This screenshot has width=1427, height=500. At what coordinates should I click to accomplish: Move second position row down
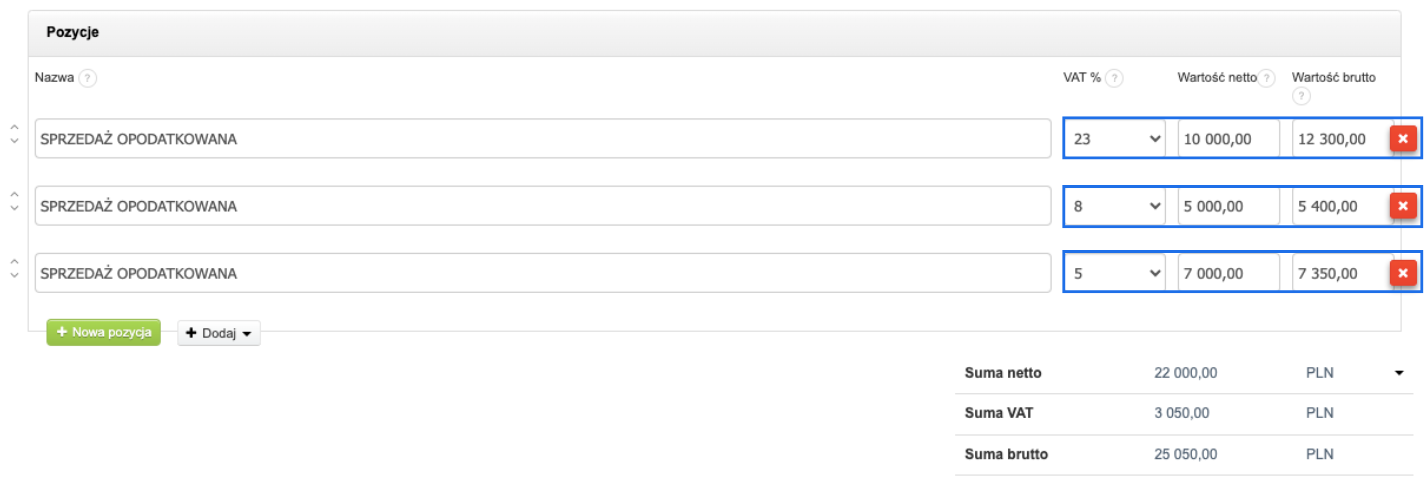pos(14,209)
